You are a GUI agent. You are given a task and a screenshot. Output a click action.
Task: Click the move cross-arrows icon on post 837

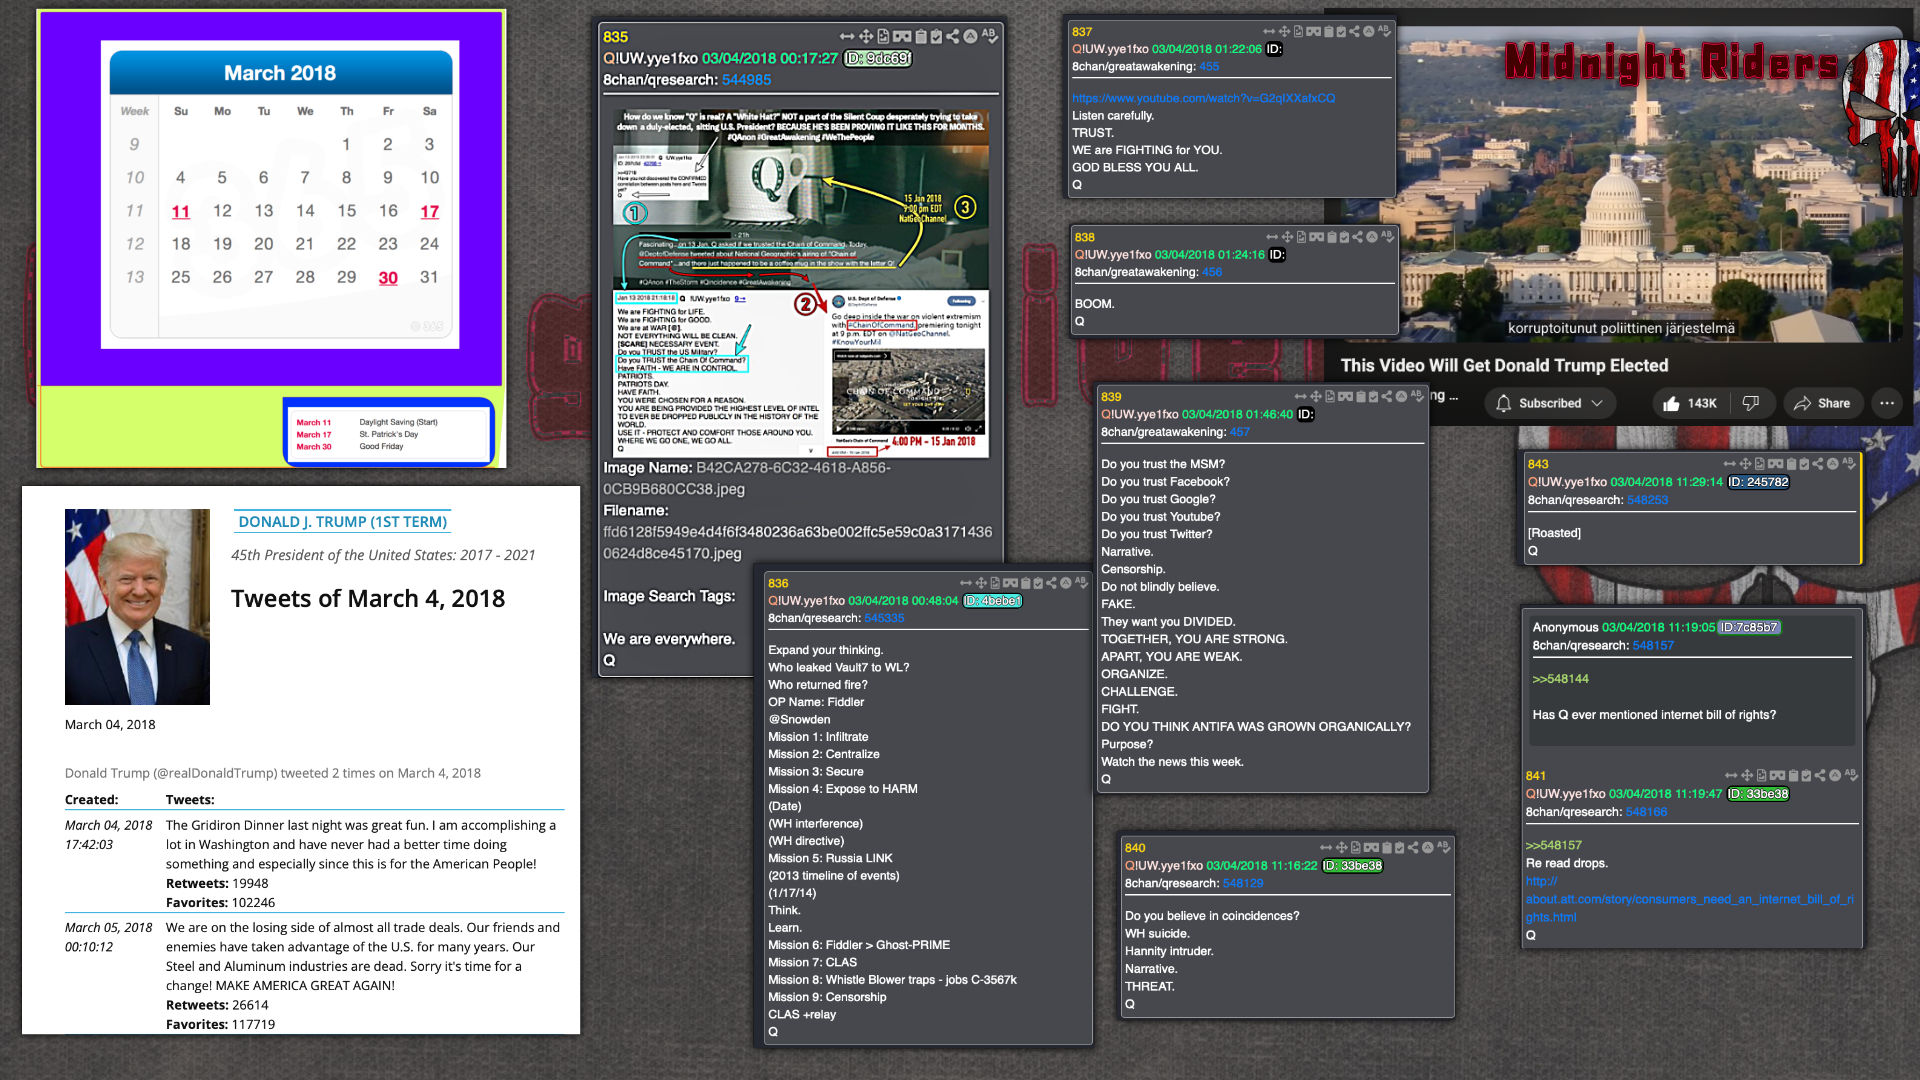pos(1284,32)
